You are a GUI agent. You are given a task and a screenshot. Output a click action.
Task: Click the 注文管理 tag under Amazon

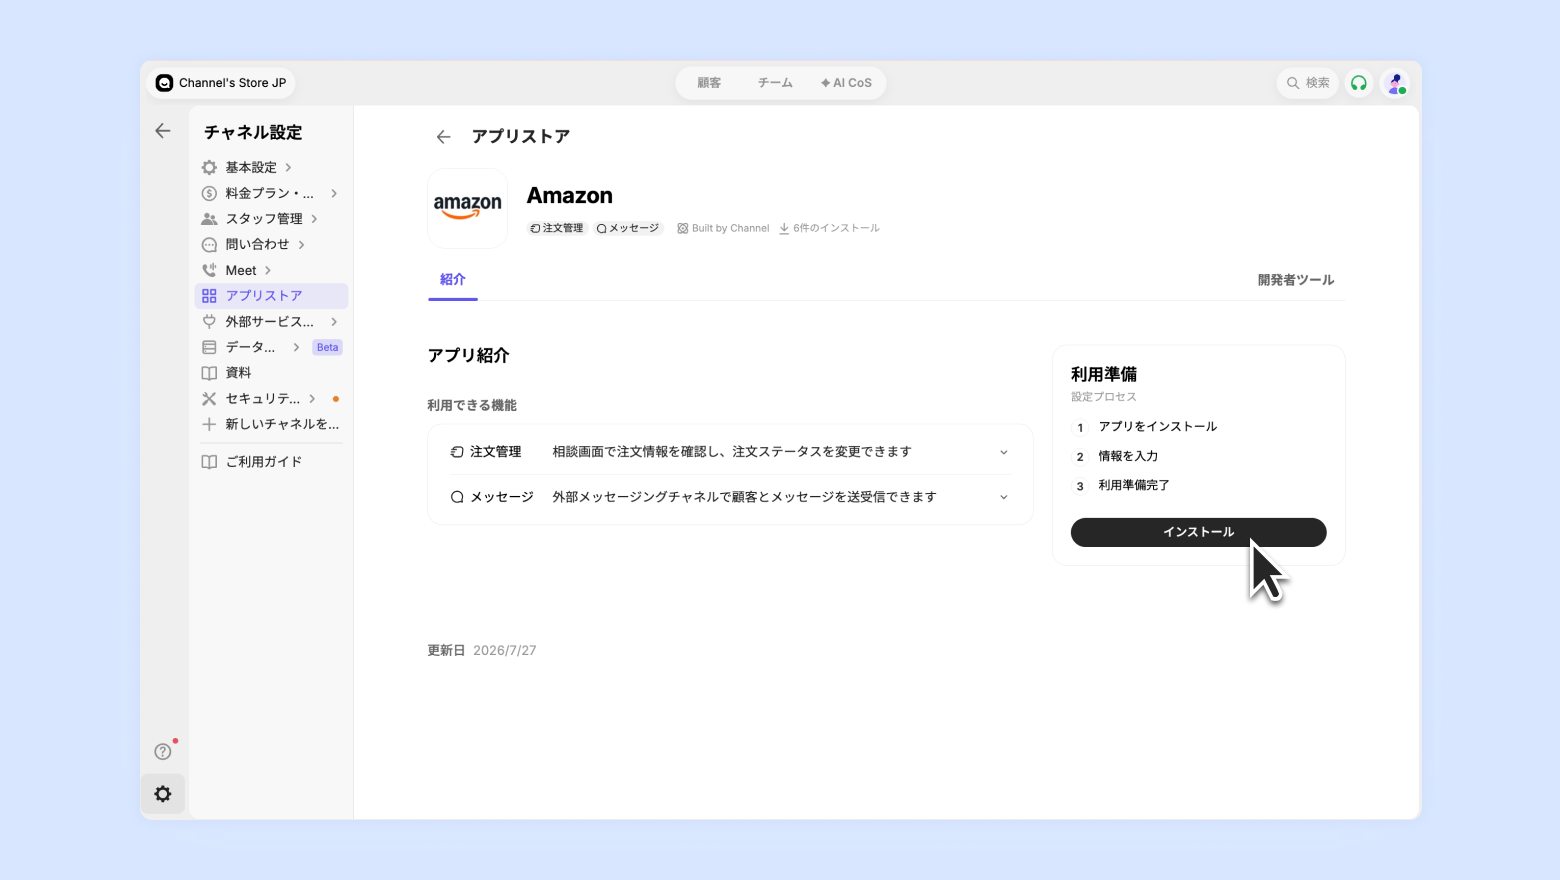pos(556,228)
